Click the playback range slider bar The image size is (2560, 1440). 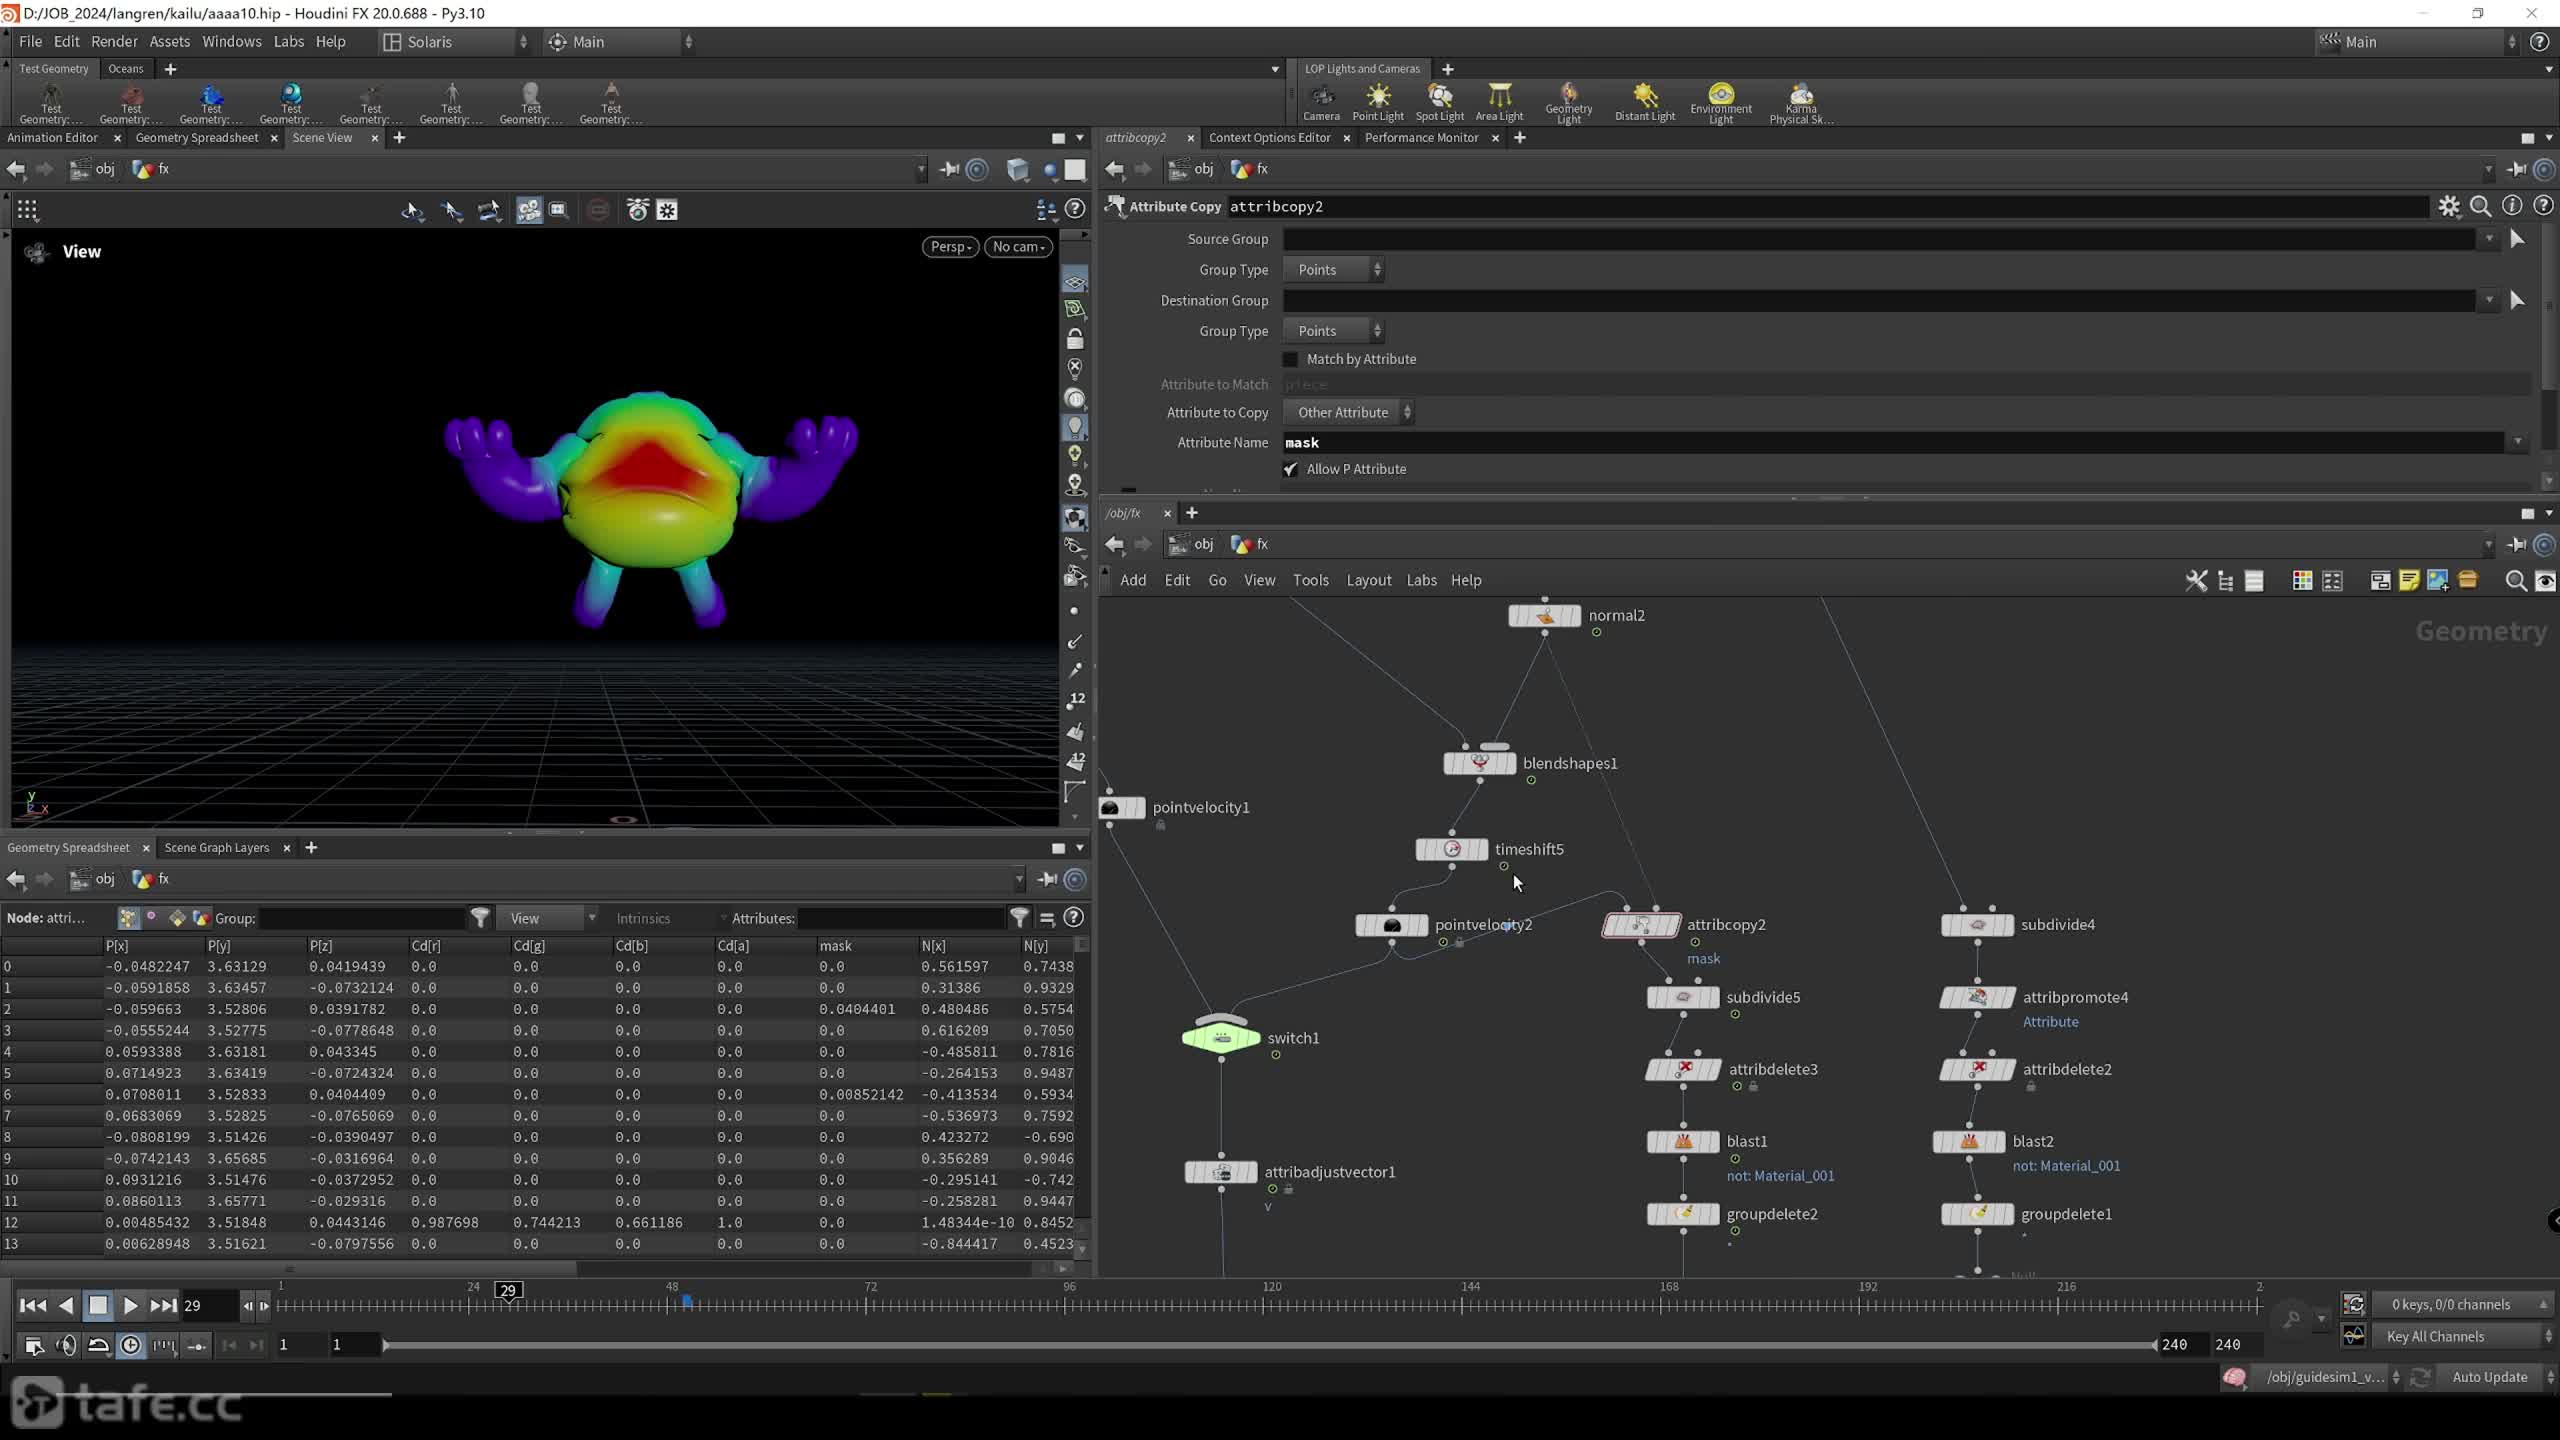1268,1345
